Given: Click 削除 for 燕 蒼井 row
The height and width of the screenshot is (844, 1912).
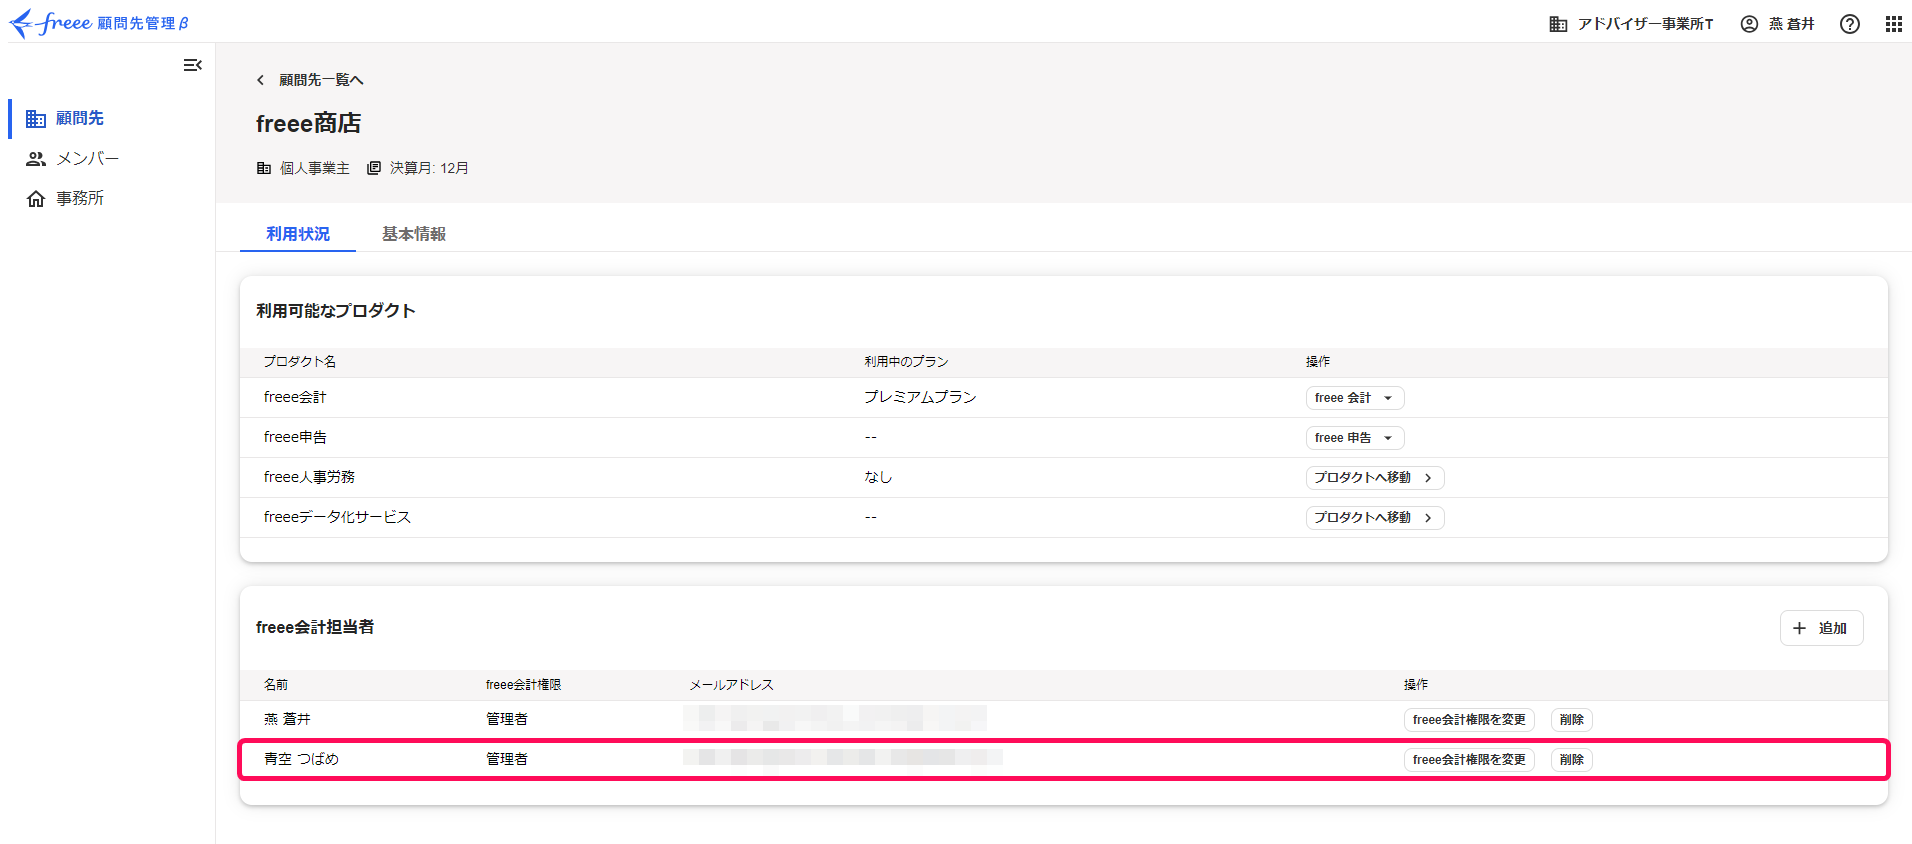Looking at the screenshot, I should 1571,720.
